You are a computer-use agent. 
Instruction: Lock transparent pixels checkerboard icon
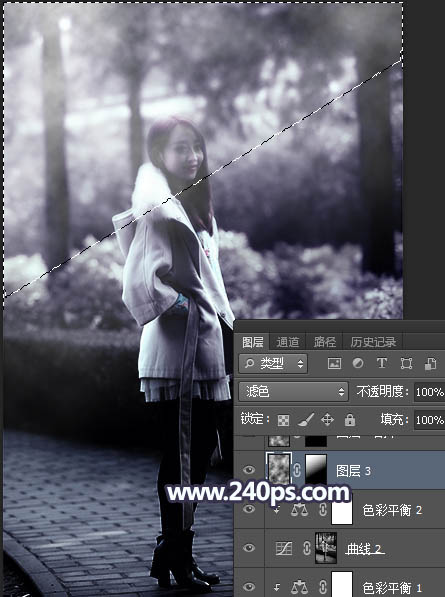283,420
